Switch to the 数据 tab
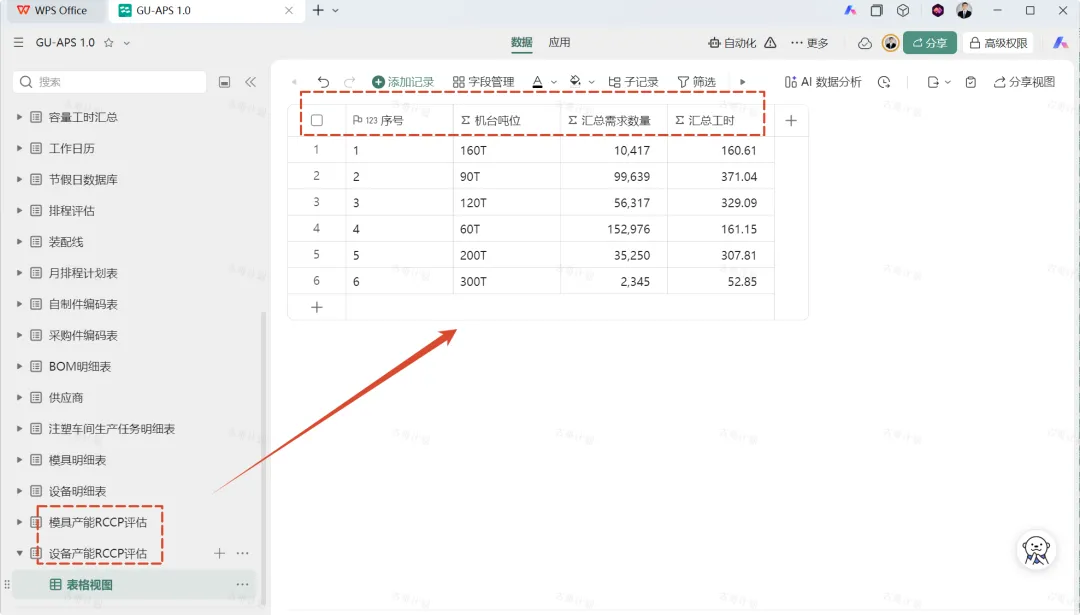 click(x=521, y=43)
